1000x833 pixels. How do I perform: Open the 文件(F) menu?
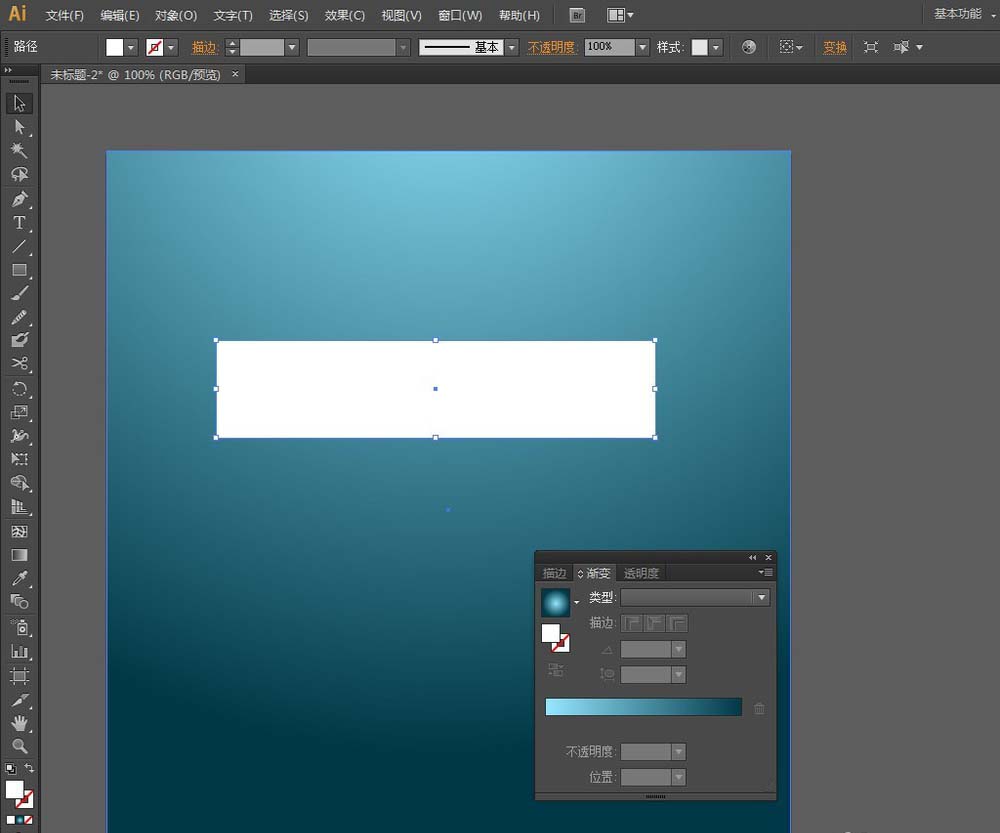[x=64, y=15]
